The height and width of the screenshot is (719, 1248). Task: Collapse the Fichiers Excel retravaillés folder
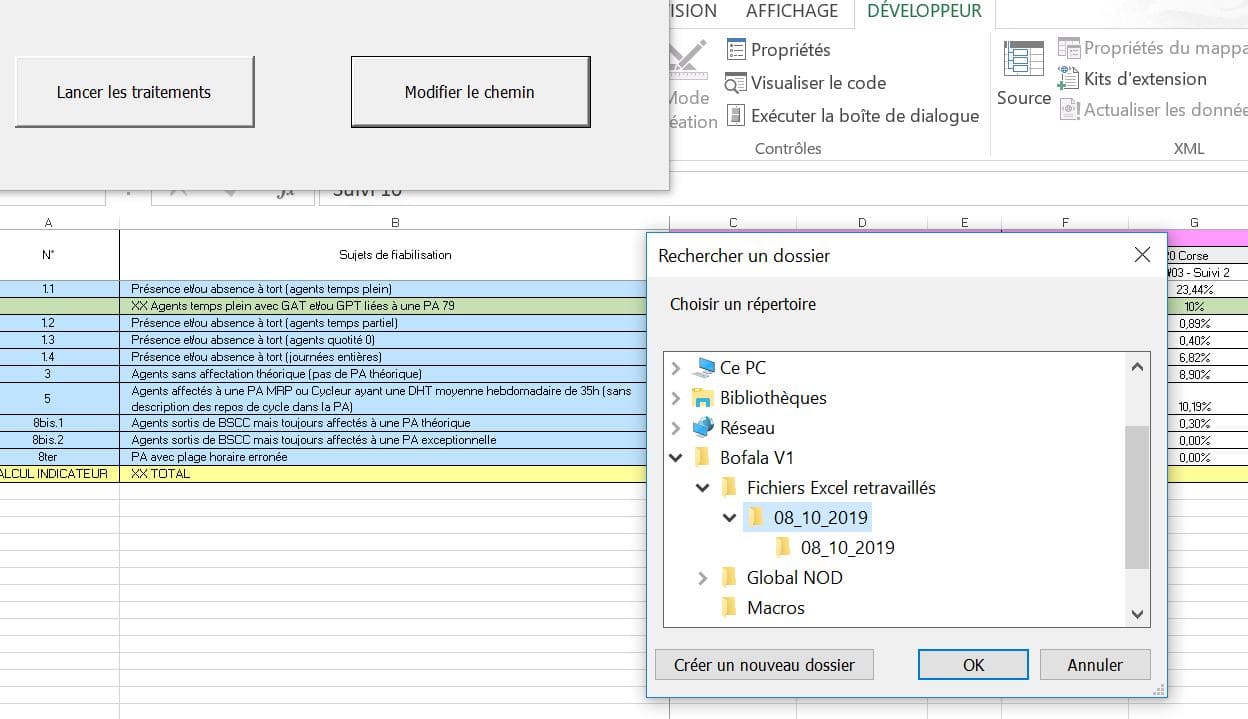click(x=703, y=488)
